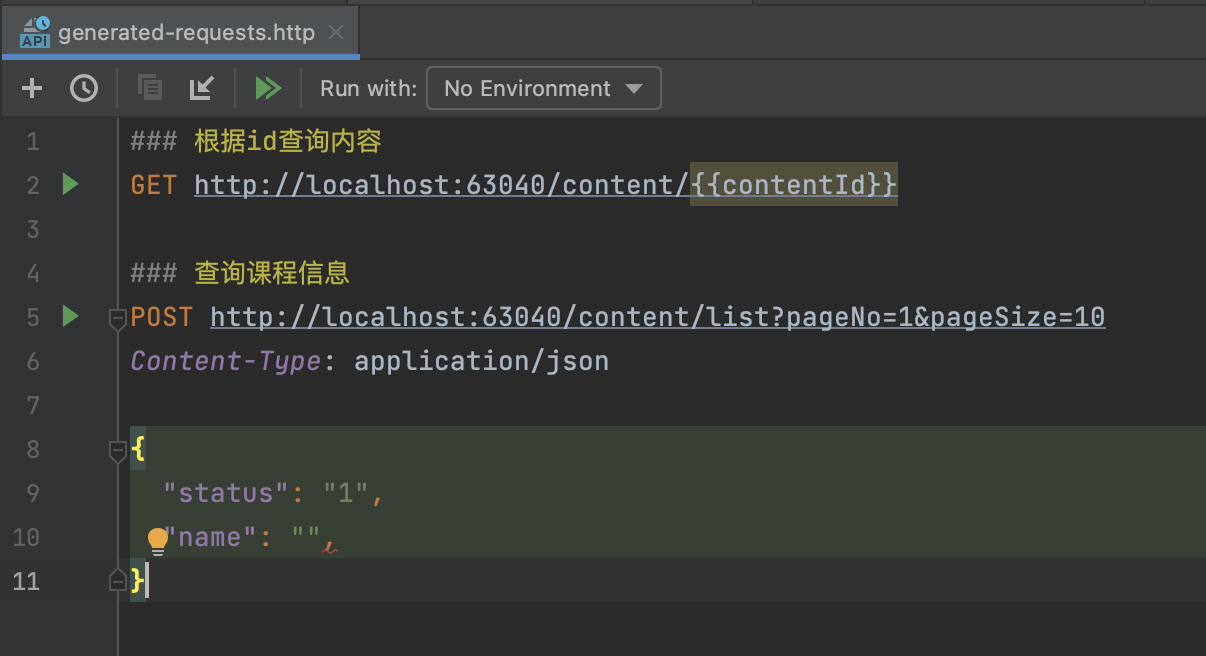The width and height of the screenshot is (1206, 656).
Task: Open the requests history clock icon
Action: [84, 89]
